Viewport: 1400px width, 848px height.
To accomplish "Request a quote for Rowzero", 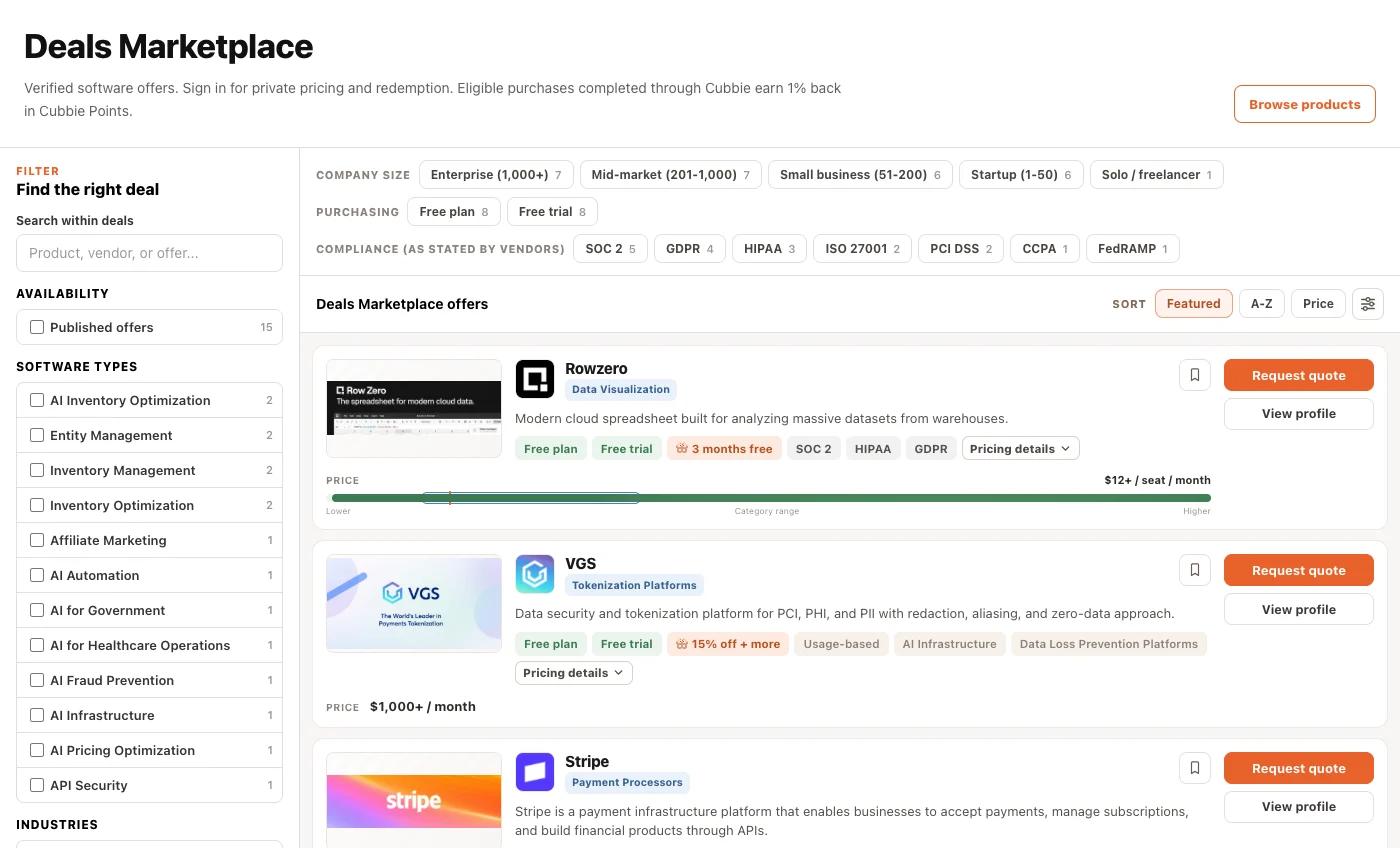I will (1299, 375).
